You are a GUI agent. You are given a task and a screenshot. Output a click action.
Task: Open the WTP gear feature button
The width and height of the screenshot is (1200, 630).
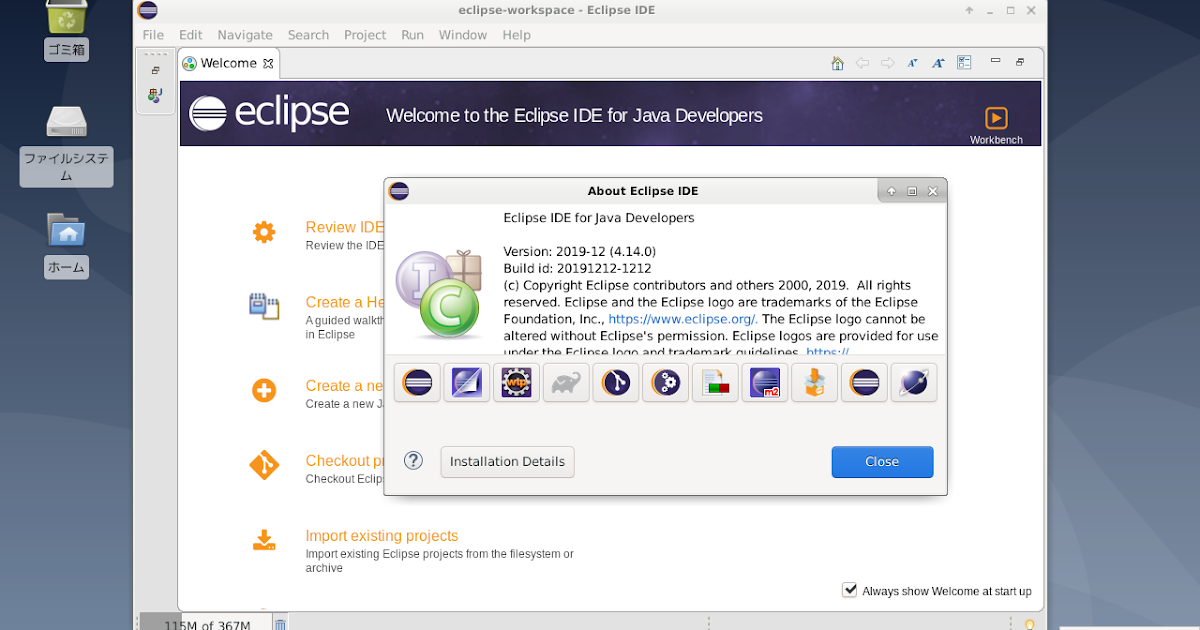pyautogui.click(x=516, y=382)
